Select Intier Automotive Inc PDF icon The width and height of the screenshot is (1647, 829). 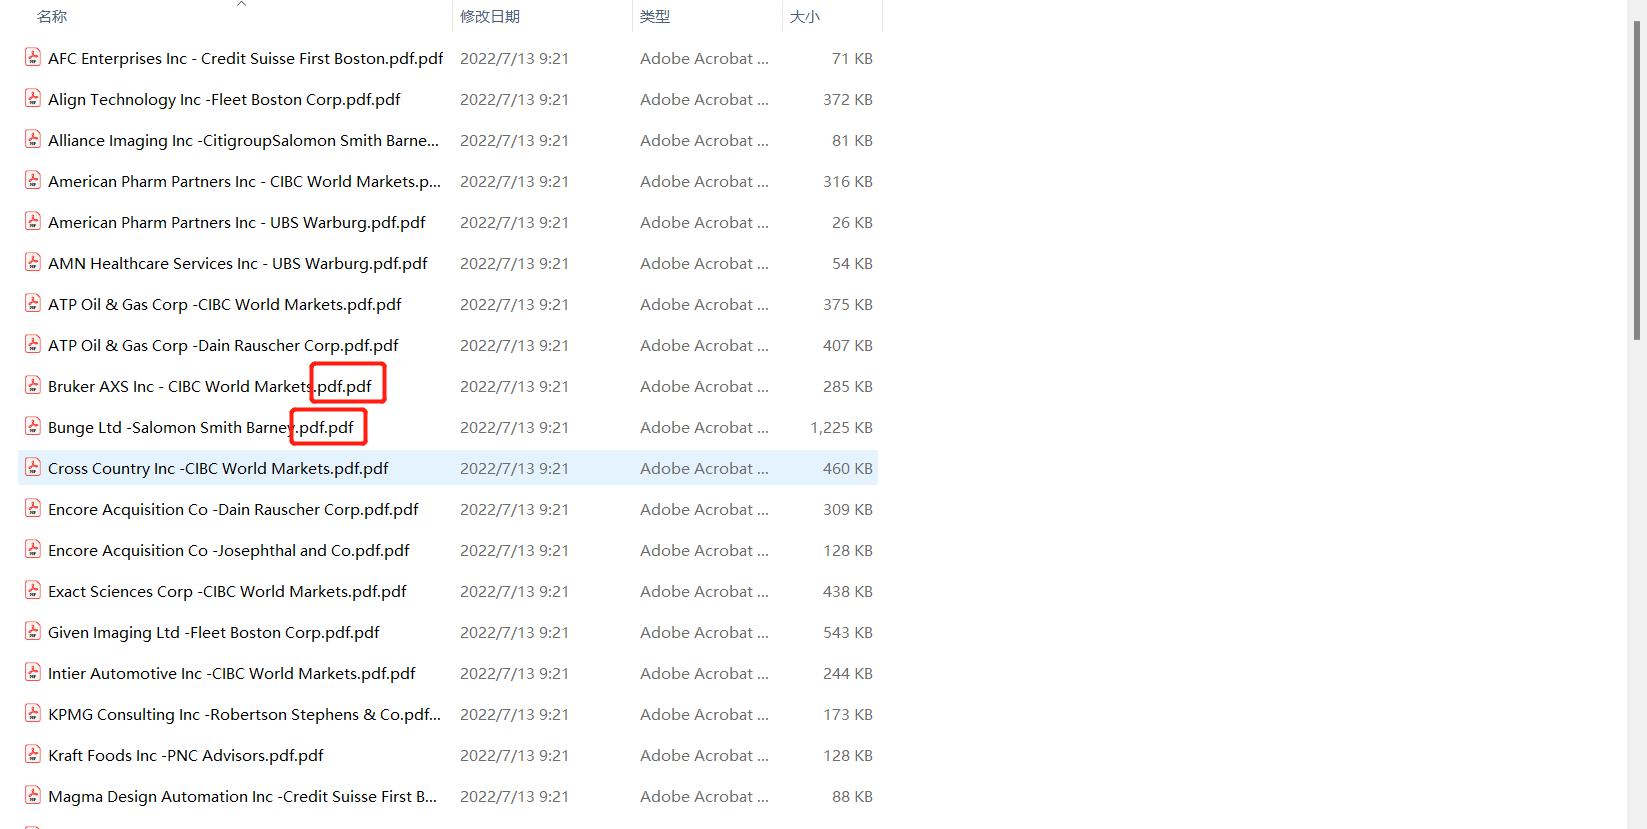point(33,672)
